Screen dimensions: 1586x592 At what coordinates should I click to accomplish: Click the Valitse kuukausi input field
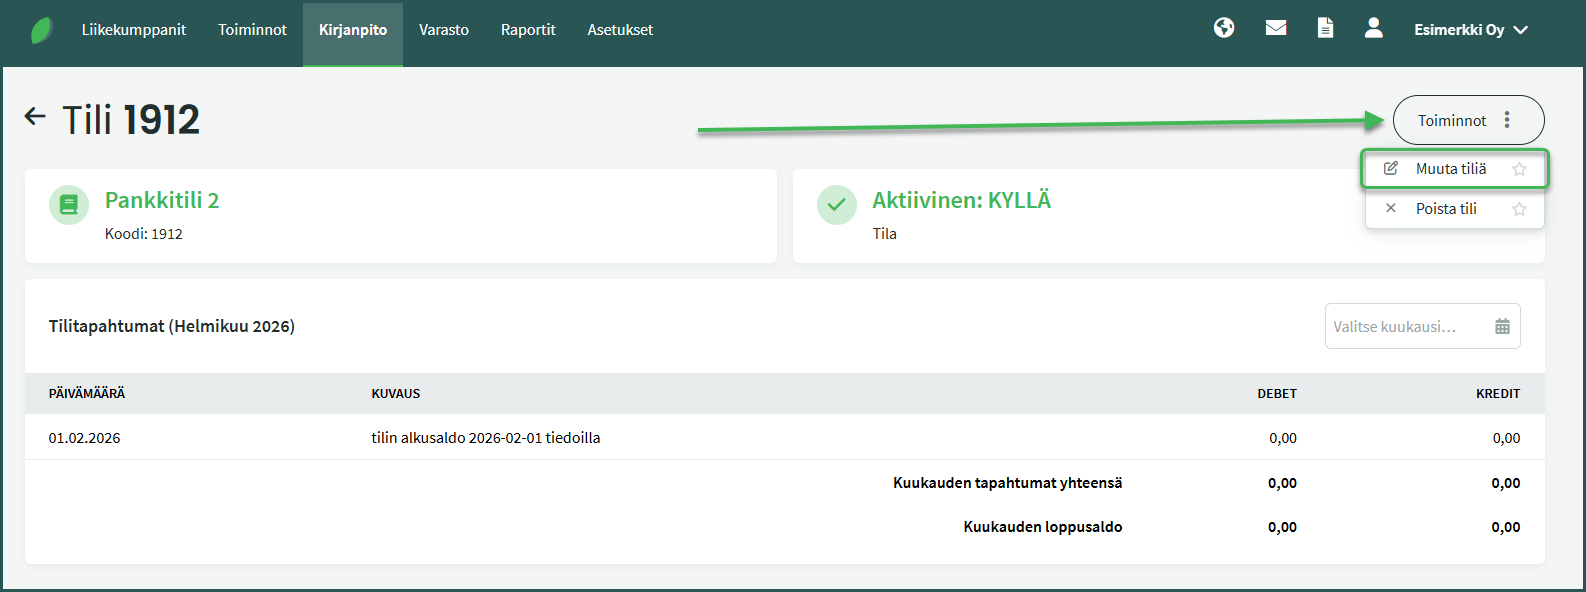pyautogui.click(x=1405, y=326)
